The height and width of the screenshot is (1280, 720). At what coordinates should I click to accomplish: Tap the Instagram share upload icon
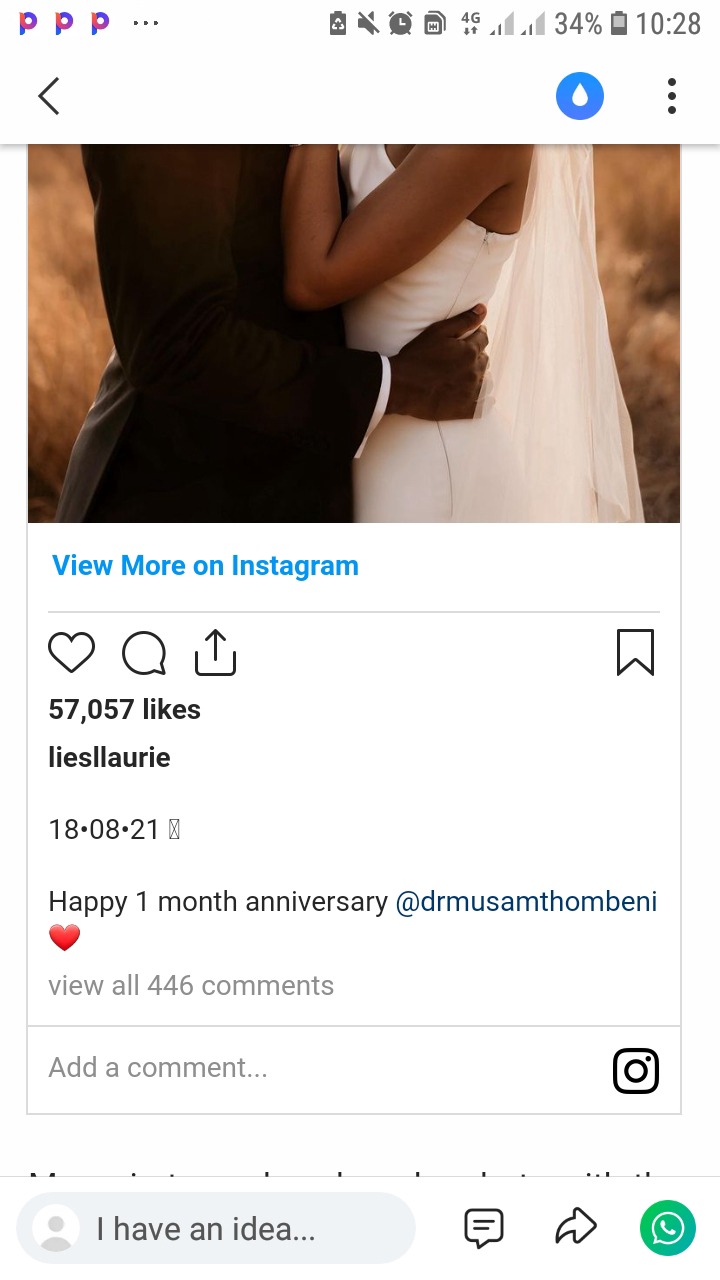[215, 652]
